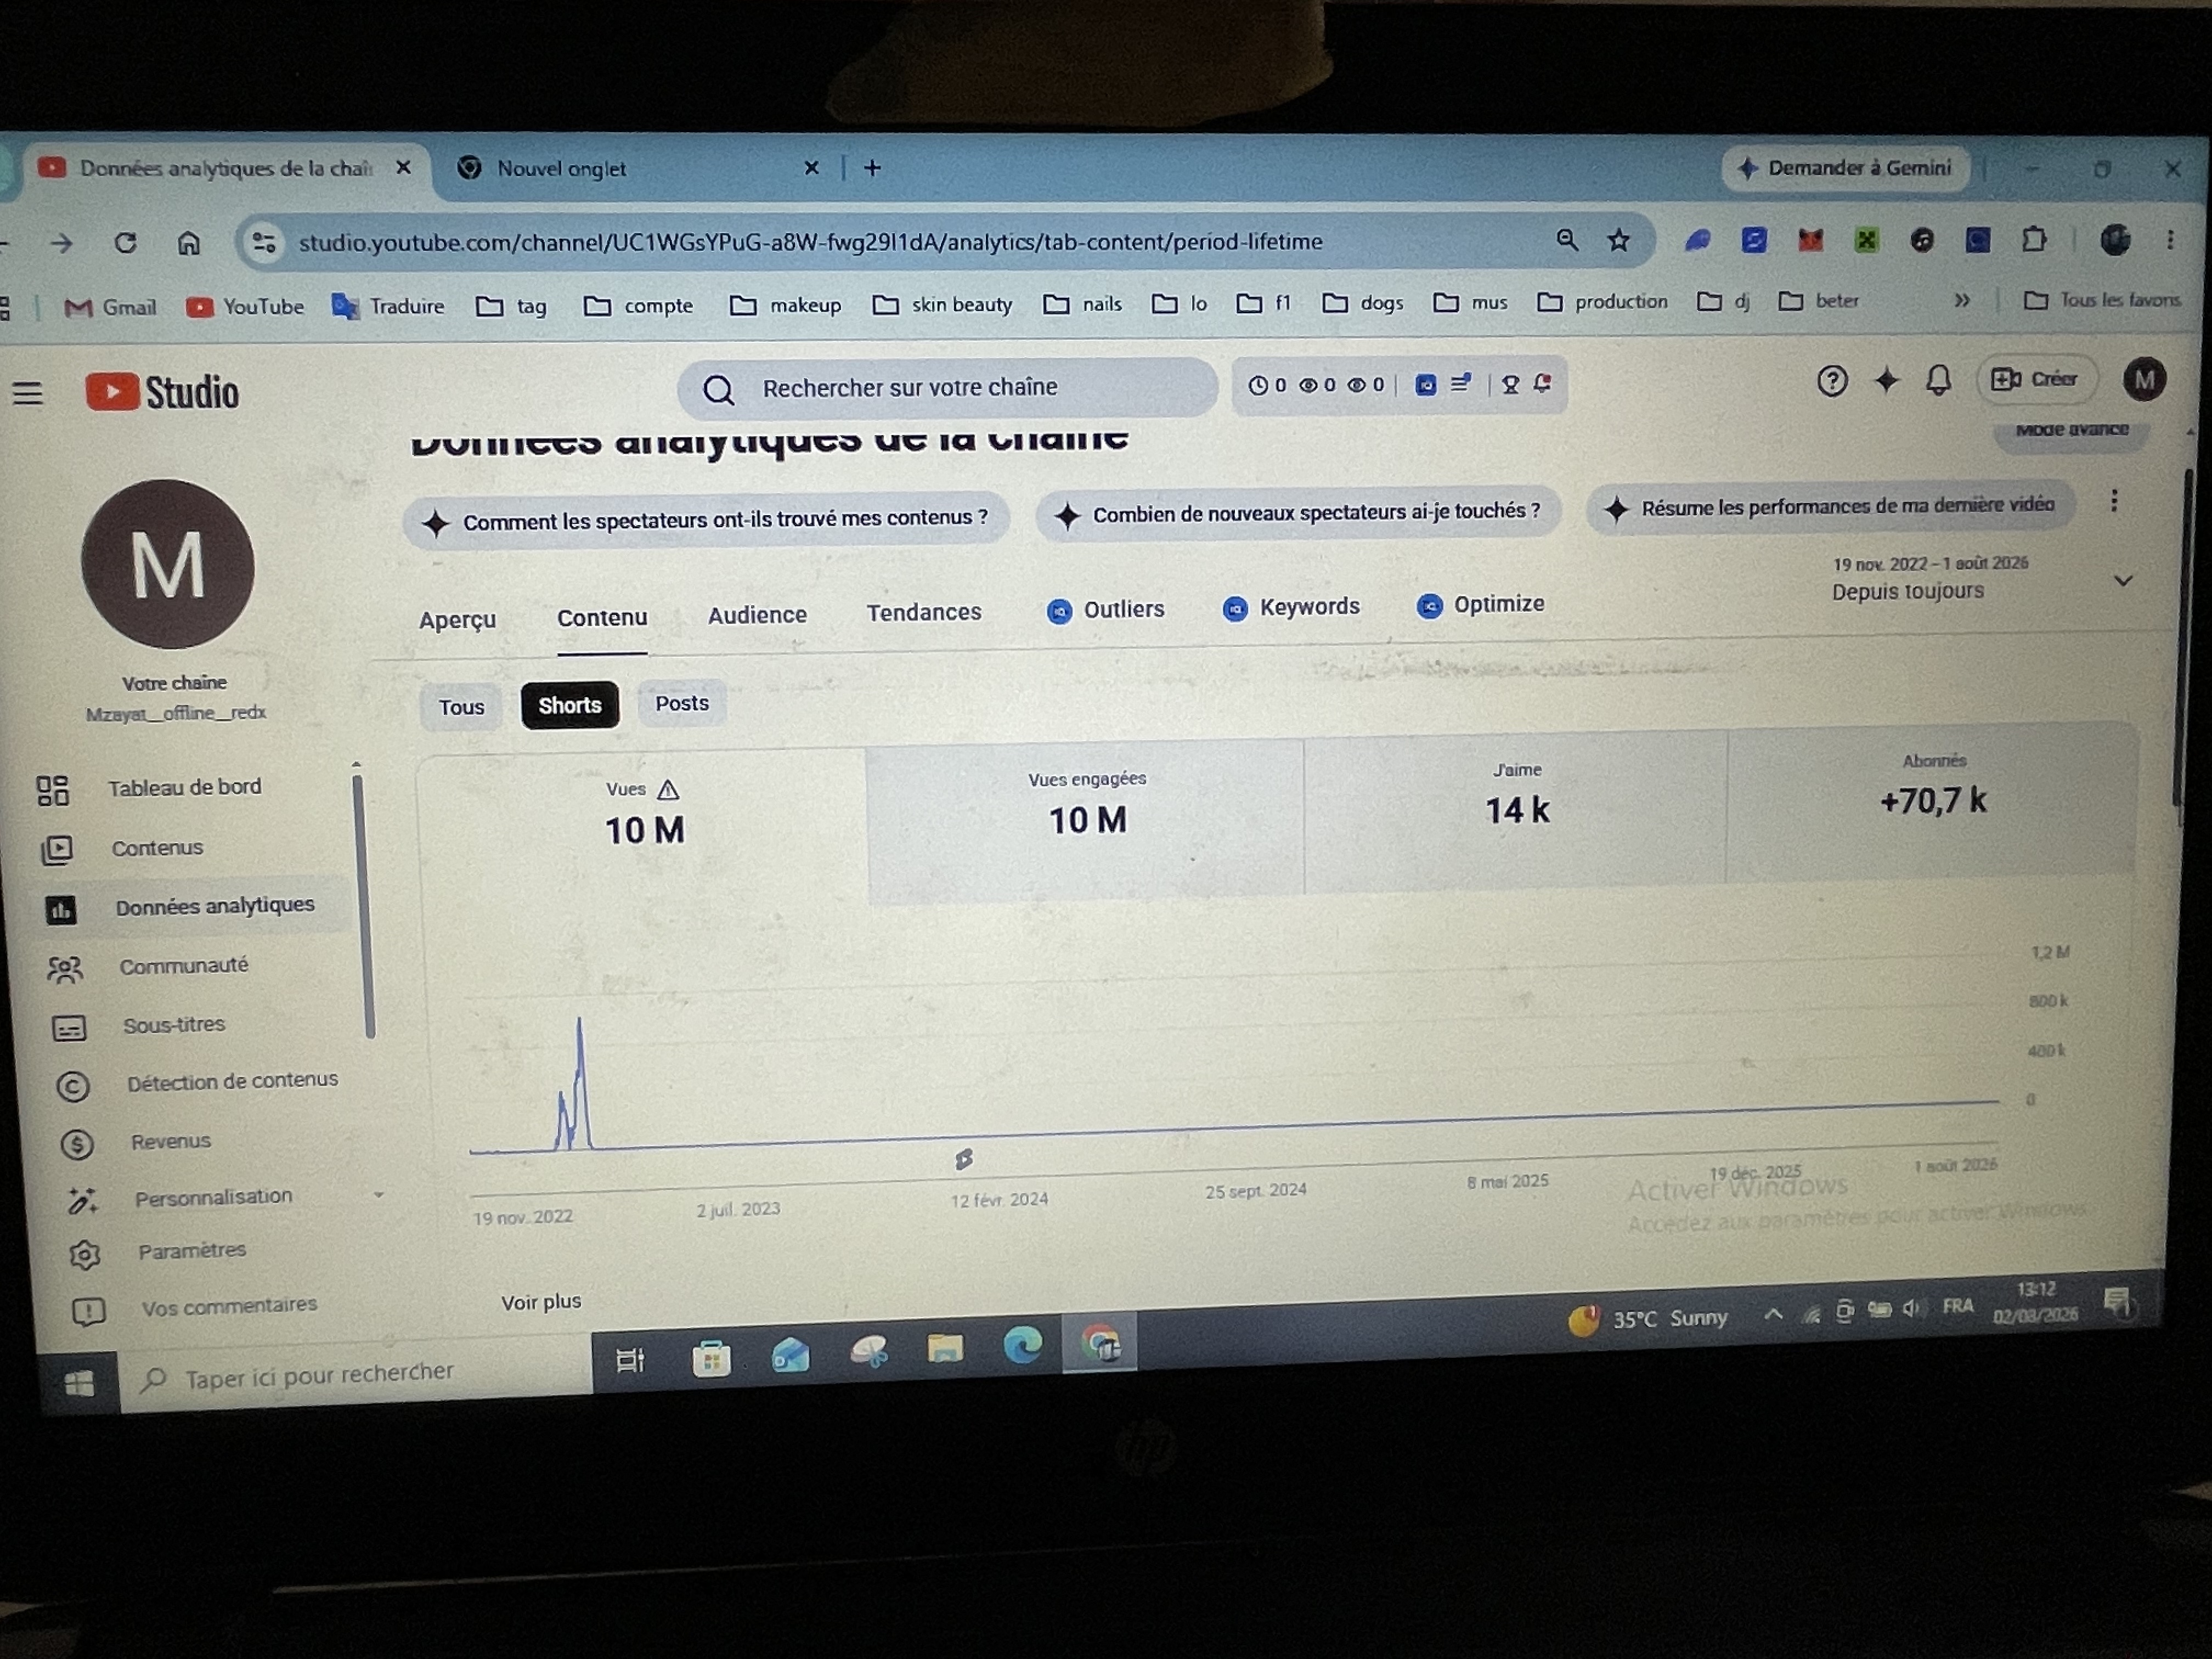
Task: Open the Keywords tab
Action: [1291, 607]
